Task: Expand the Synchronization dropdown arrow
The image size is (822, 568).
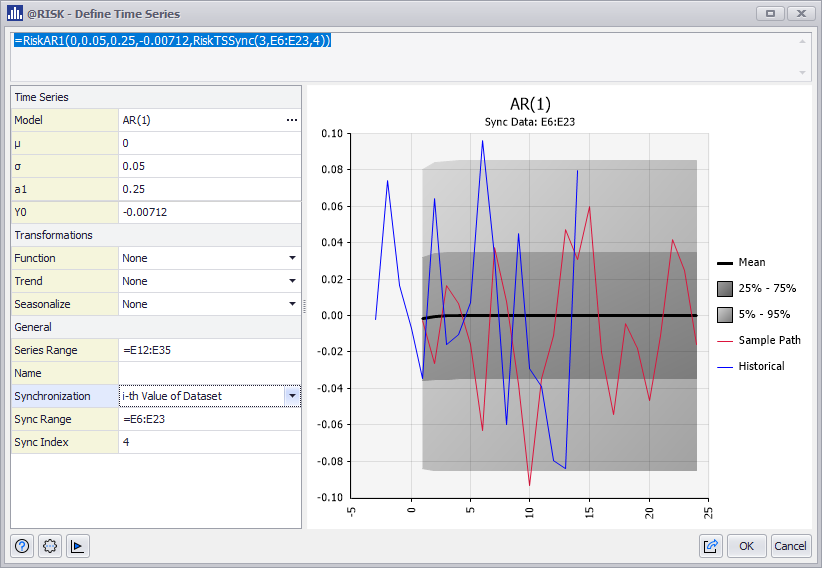Action: click(x=291, y=396)
